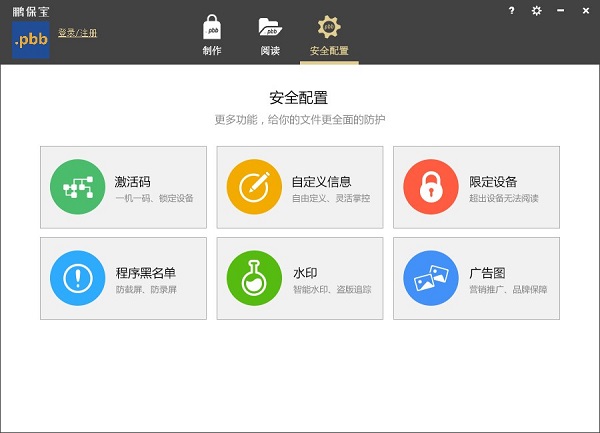Click the 鹏保宝 app title text
600x433 pixels.
pyautogui.click(x=31, y=12)
